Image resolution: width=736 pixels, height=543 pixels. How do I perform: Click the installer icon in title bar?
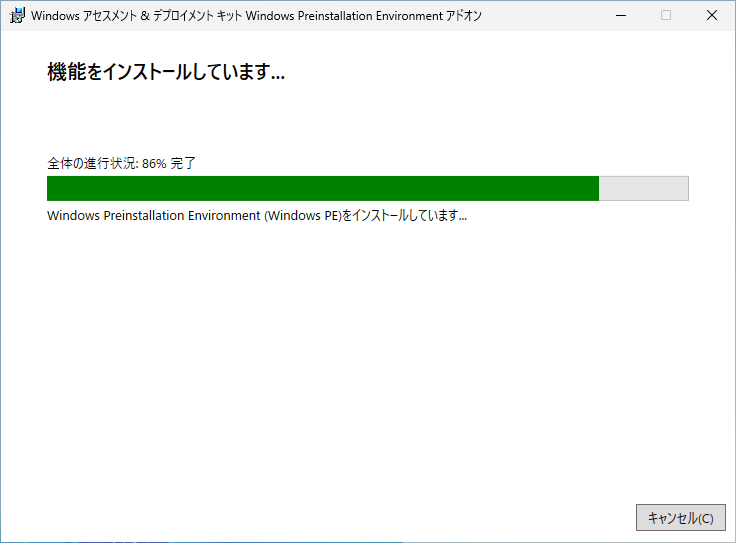click(17, 15)
